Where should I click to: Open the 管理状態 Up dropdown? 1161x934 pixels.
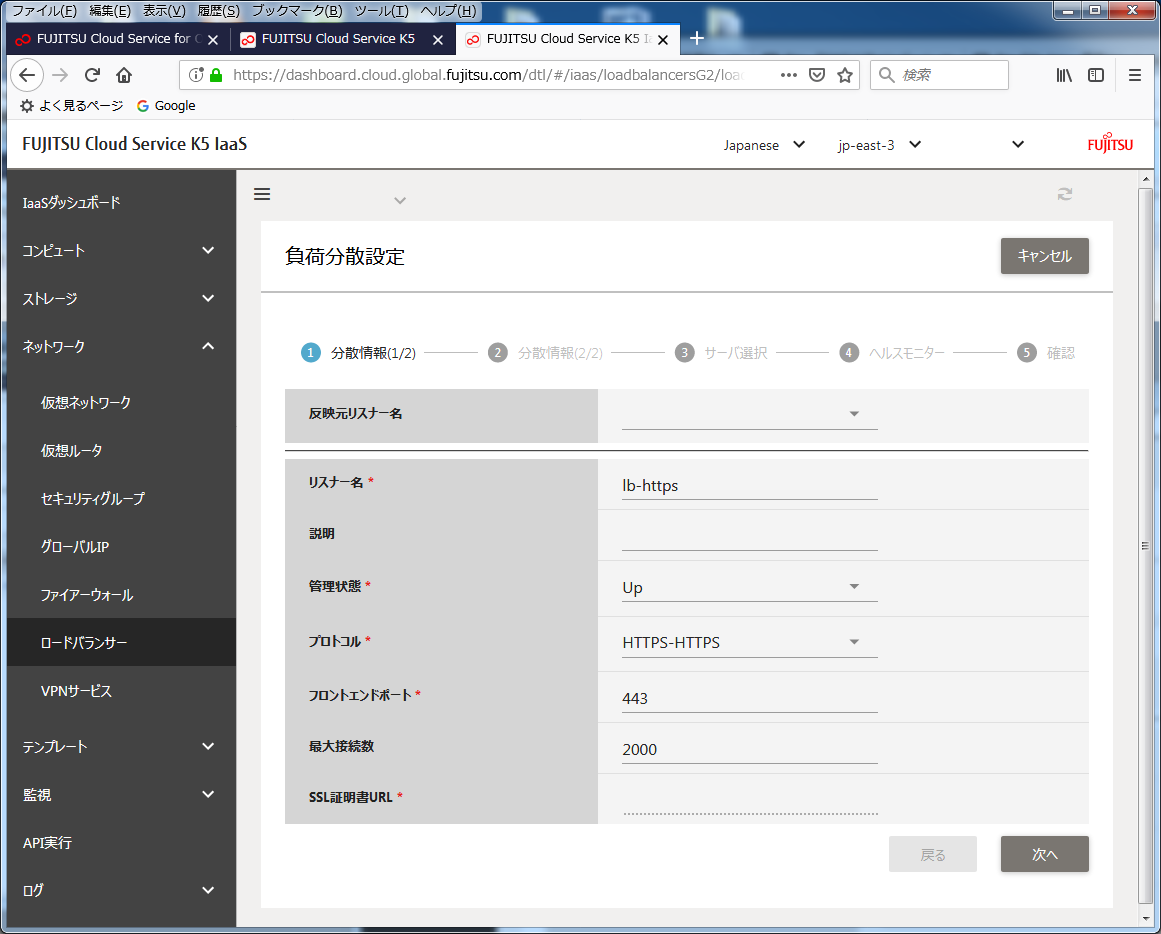click(x=749, y=587)
